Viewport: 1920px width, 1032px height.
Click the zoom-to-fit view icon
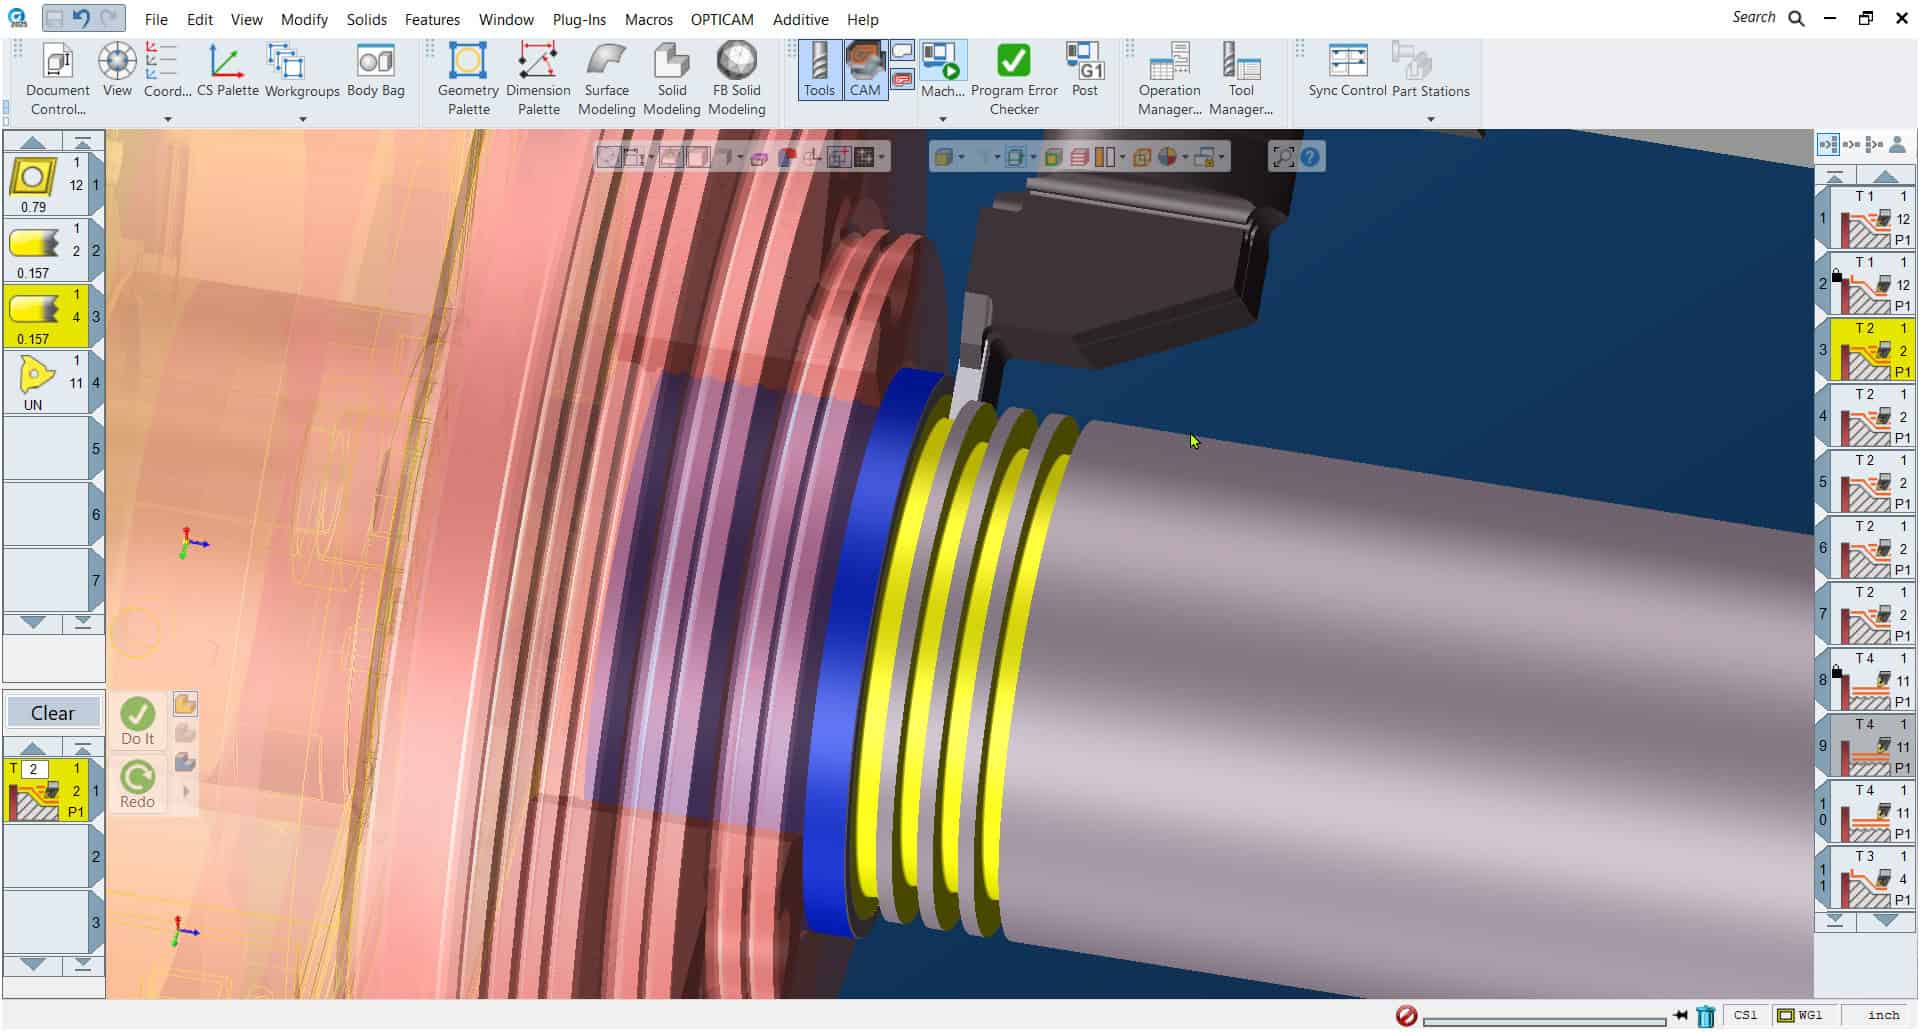pyautogui.click(x=1283, y=157)
